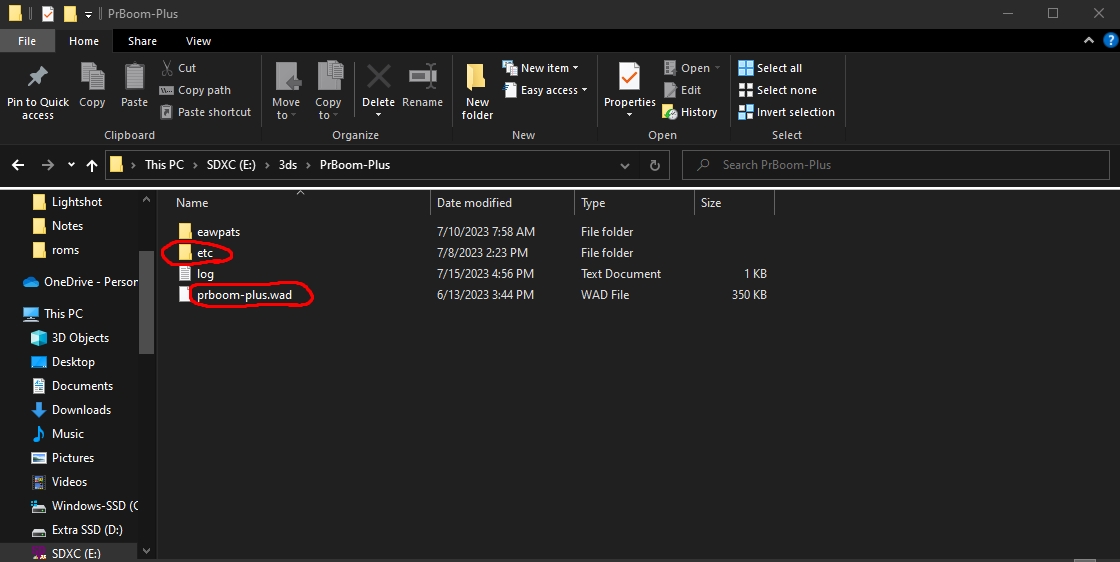The image size is (1120, 562).
Task: Select Paste shortcut in the ribbon
Action: click(x=206, y=112)
